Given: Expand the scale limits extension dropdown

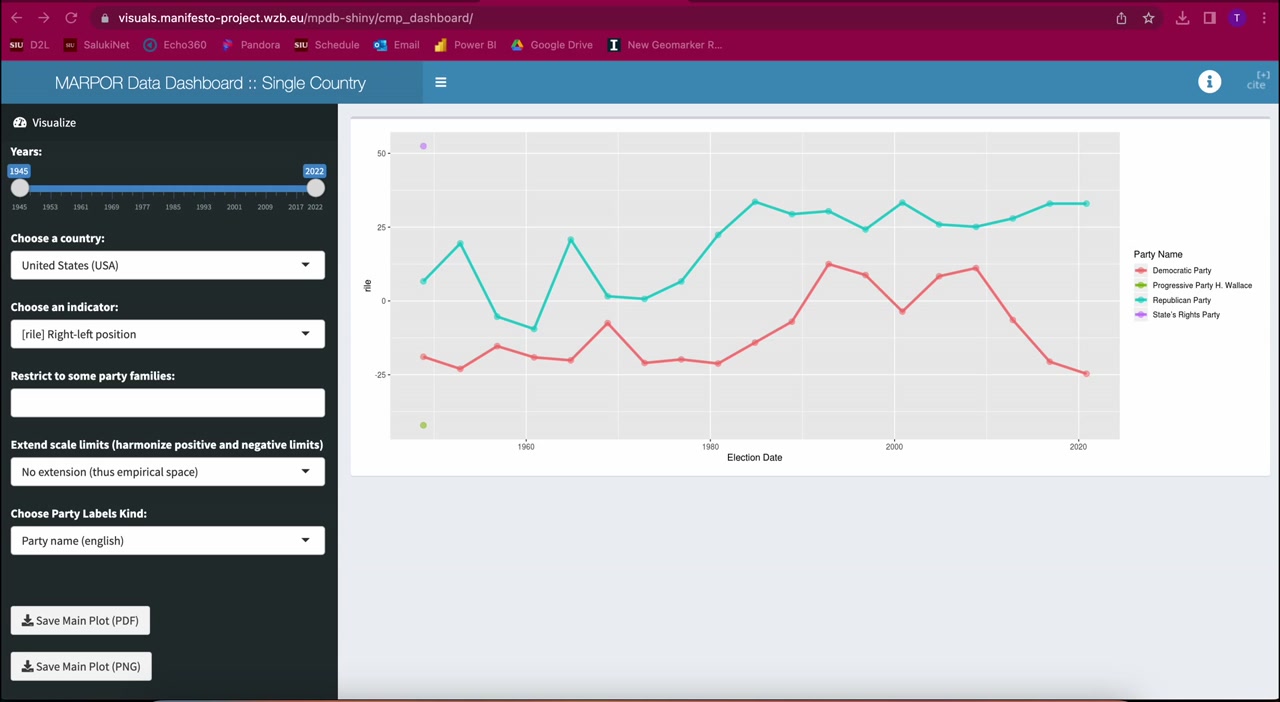Looking at the screenshot, I should point(168,472).
